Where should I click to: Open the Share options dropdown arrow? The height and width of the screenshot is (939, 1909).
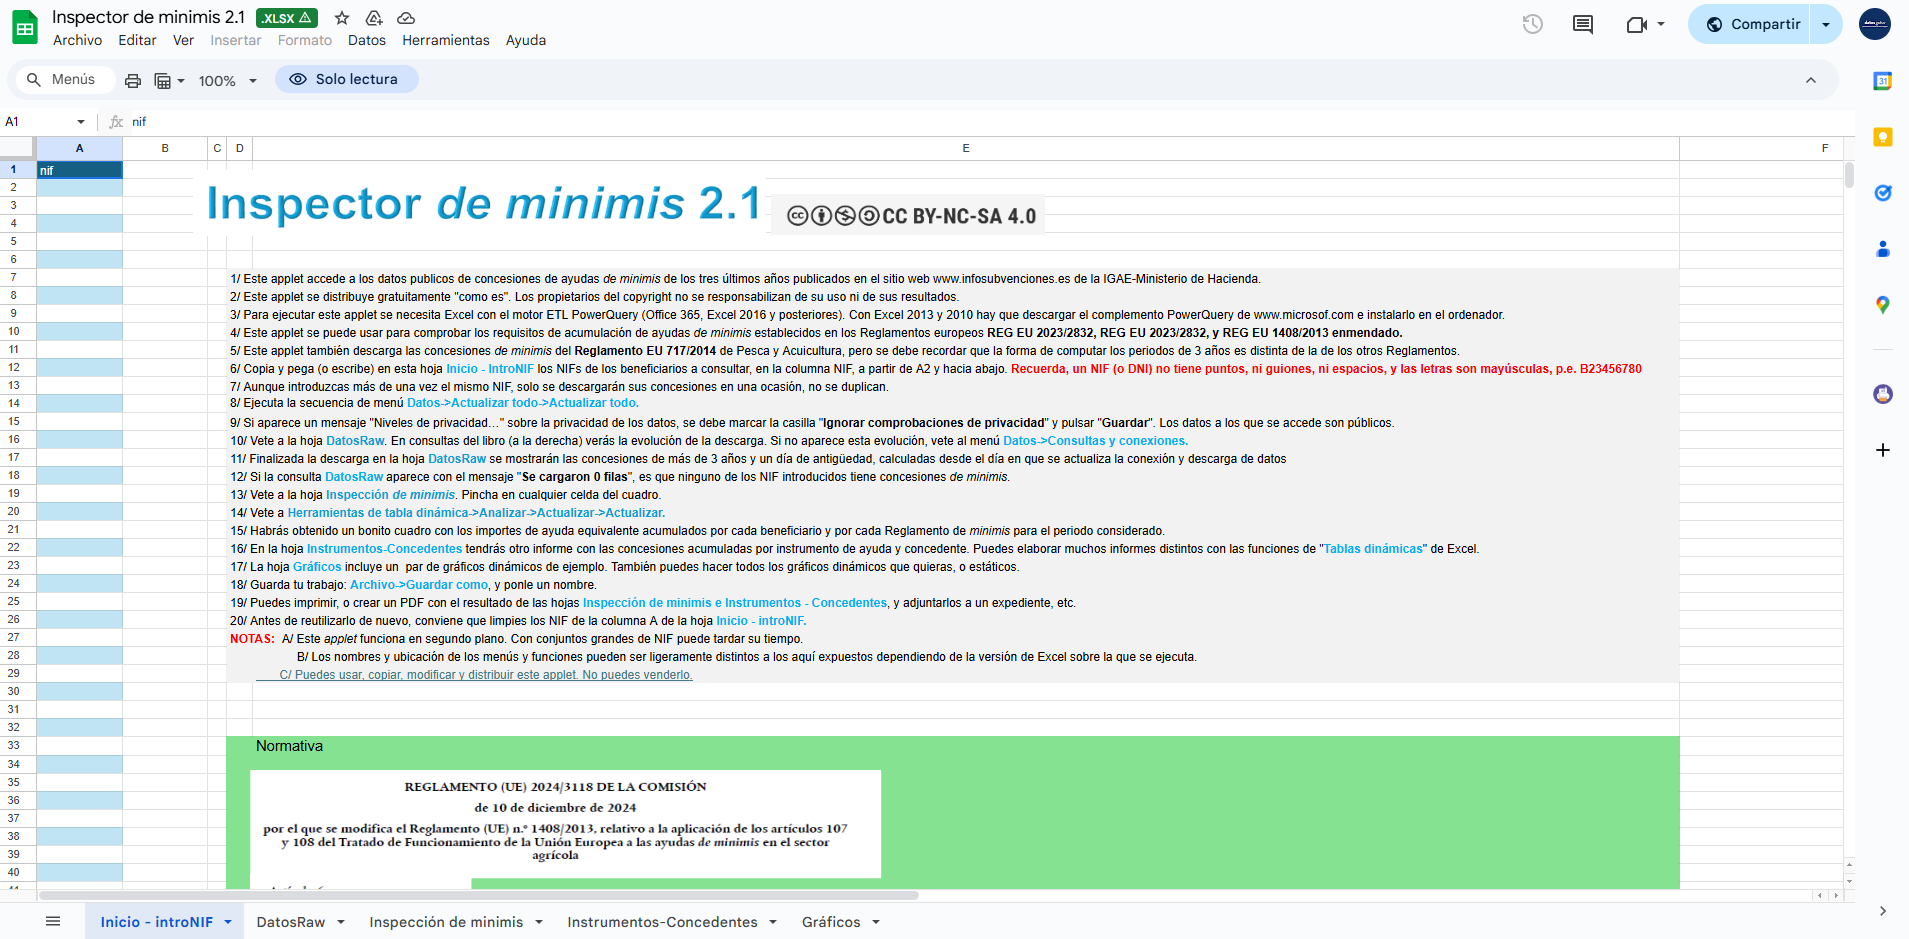[1826, 24]
